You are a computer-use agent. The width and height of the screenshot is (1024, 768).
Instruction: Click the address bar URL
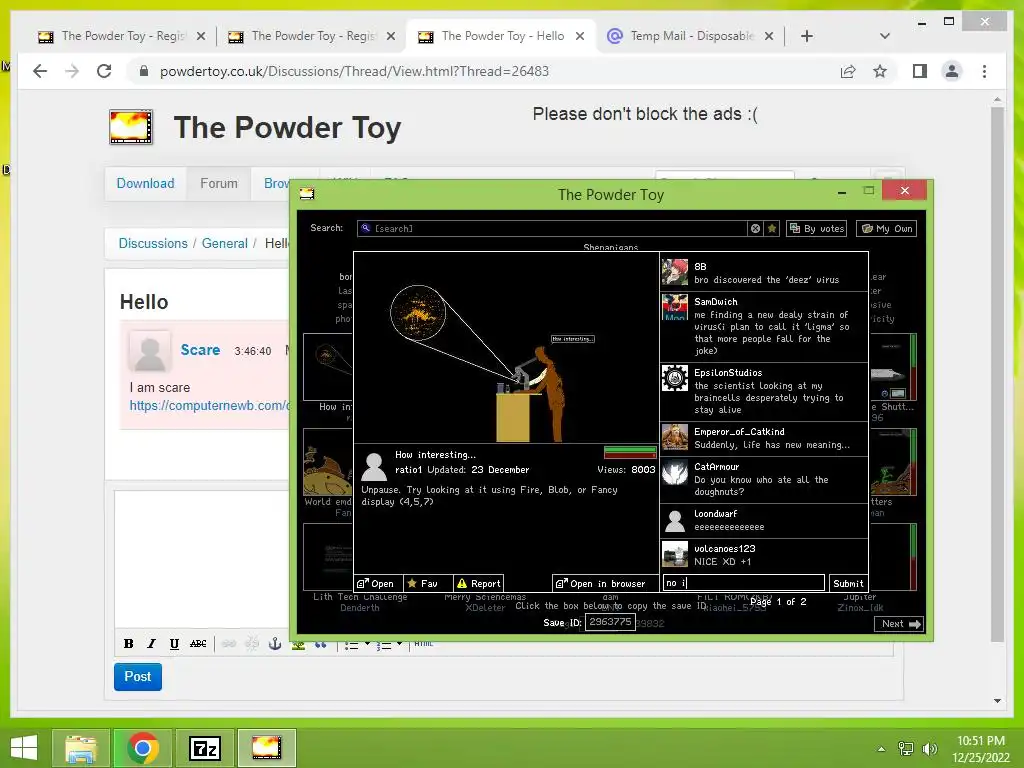point(355,71)
